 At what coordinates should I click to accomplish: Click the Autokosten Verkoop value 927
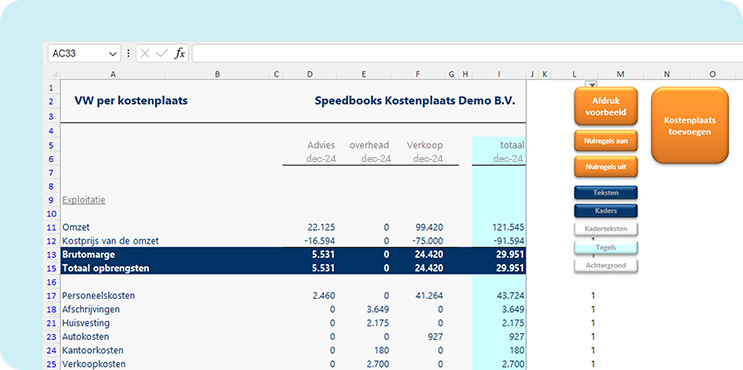pos(435,337)
